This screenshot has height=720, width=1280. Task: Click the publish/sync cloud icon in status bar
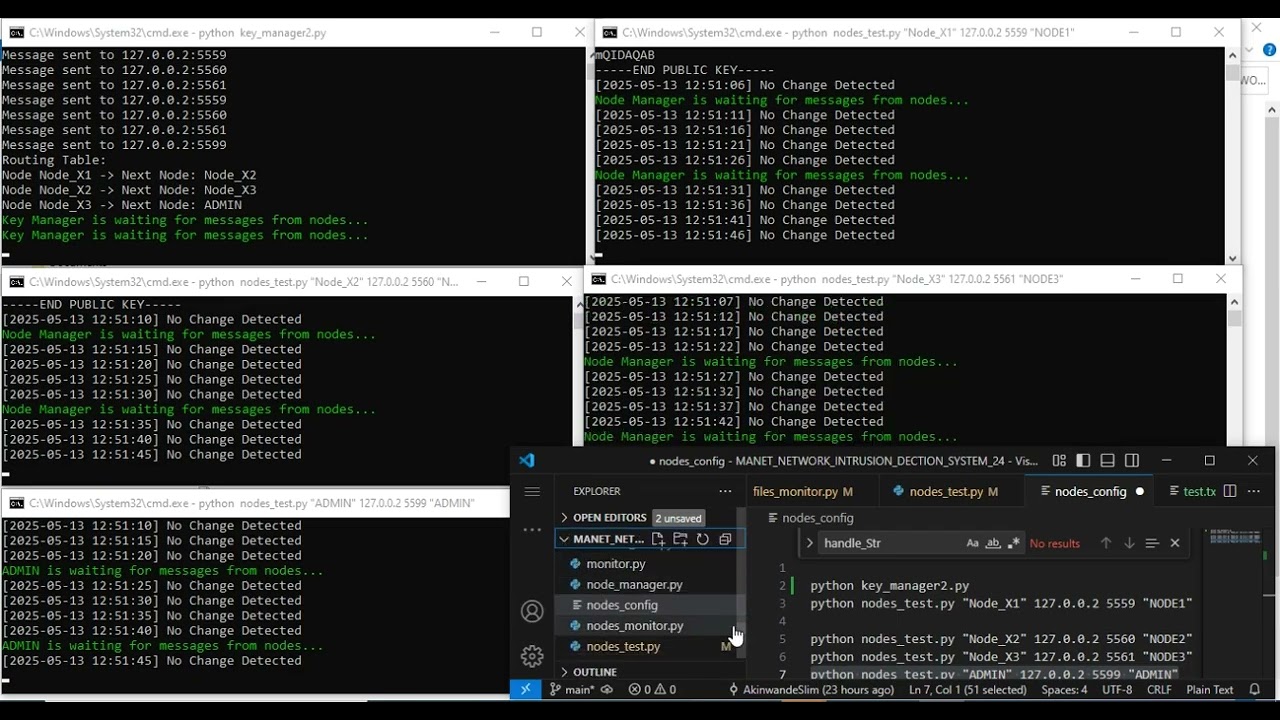point(607,689)
